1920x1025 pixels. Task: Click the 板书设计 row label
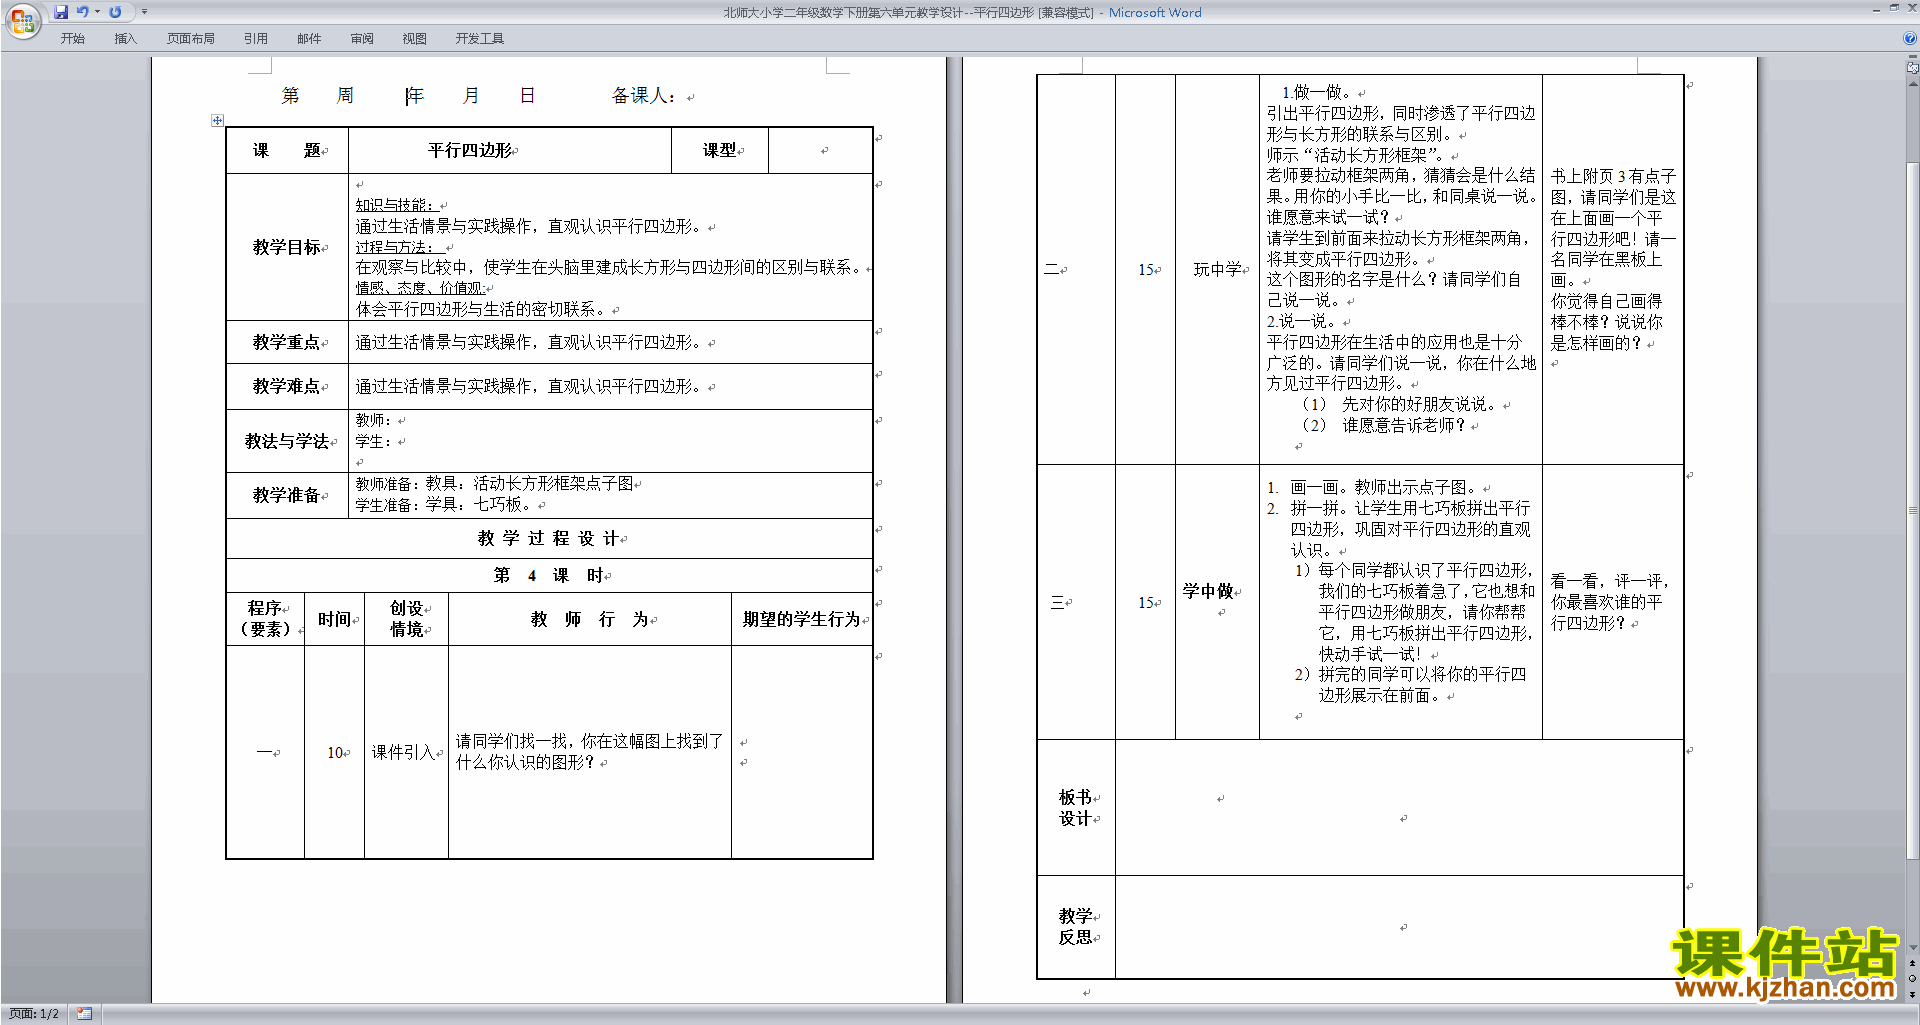1075,808
